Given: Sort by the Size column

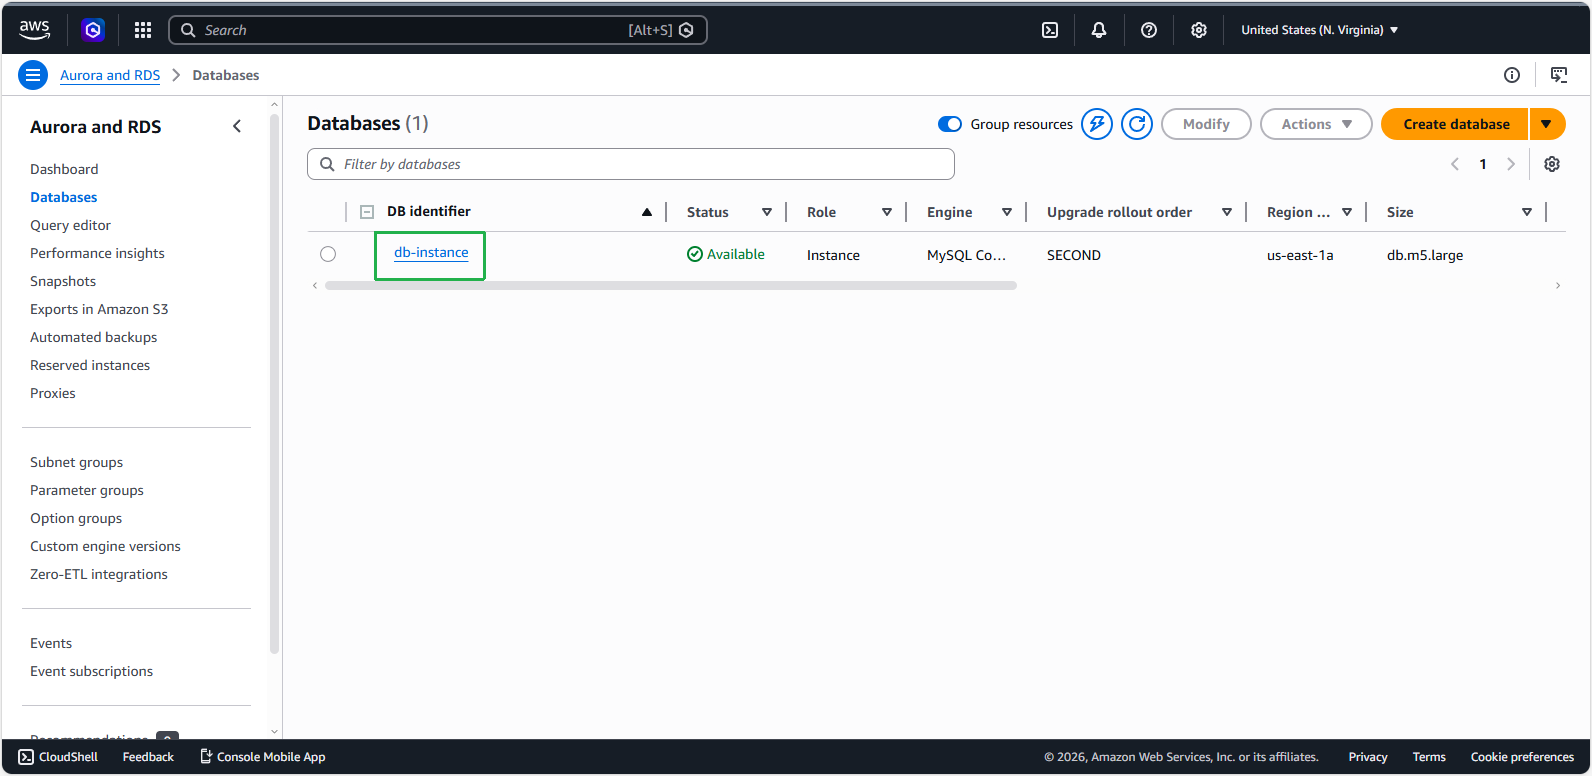Looking at the screenshot, I should [1527, 212].
